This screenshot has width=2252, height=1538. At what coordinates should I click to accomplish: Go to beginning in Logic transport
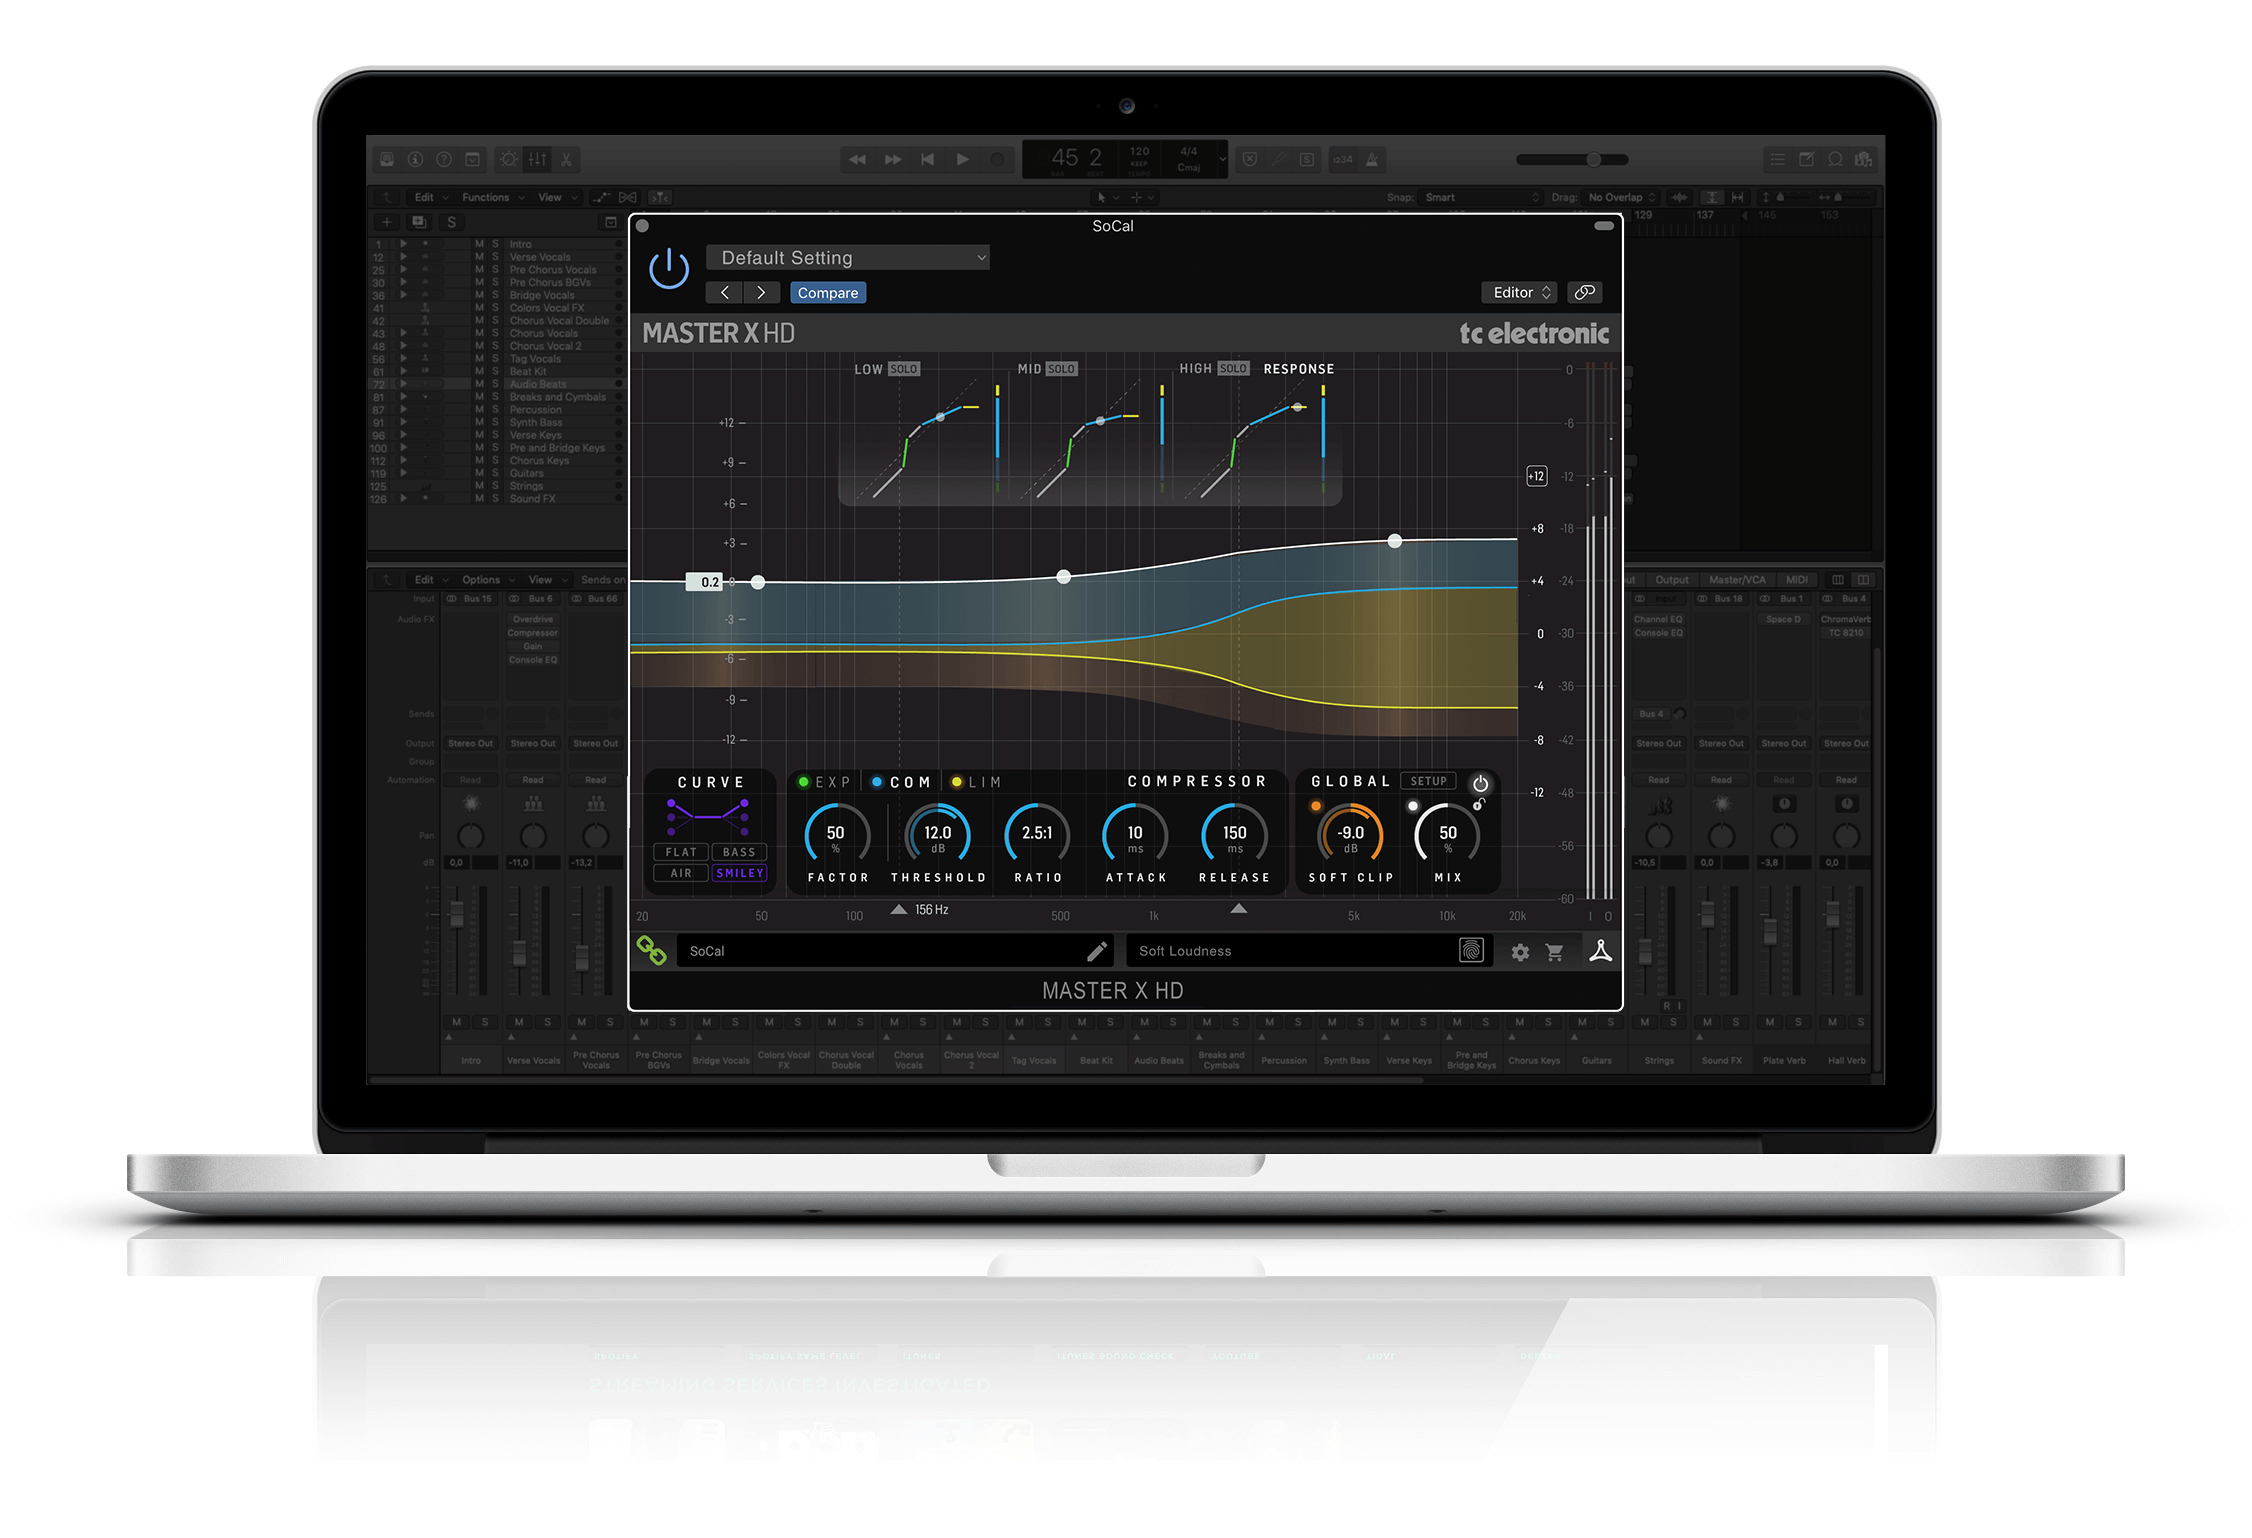pyautogui.click(x=928, y=159)
